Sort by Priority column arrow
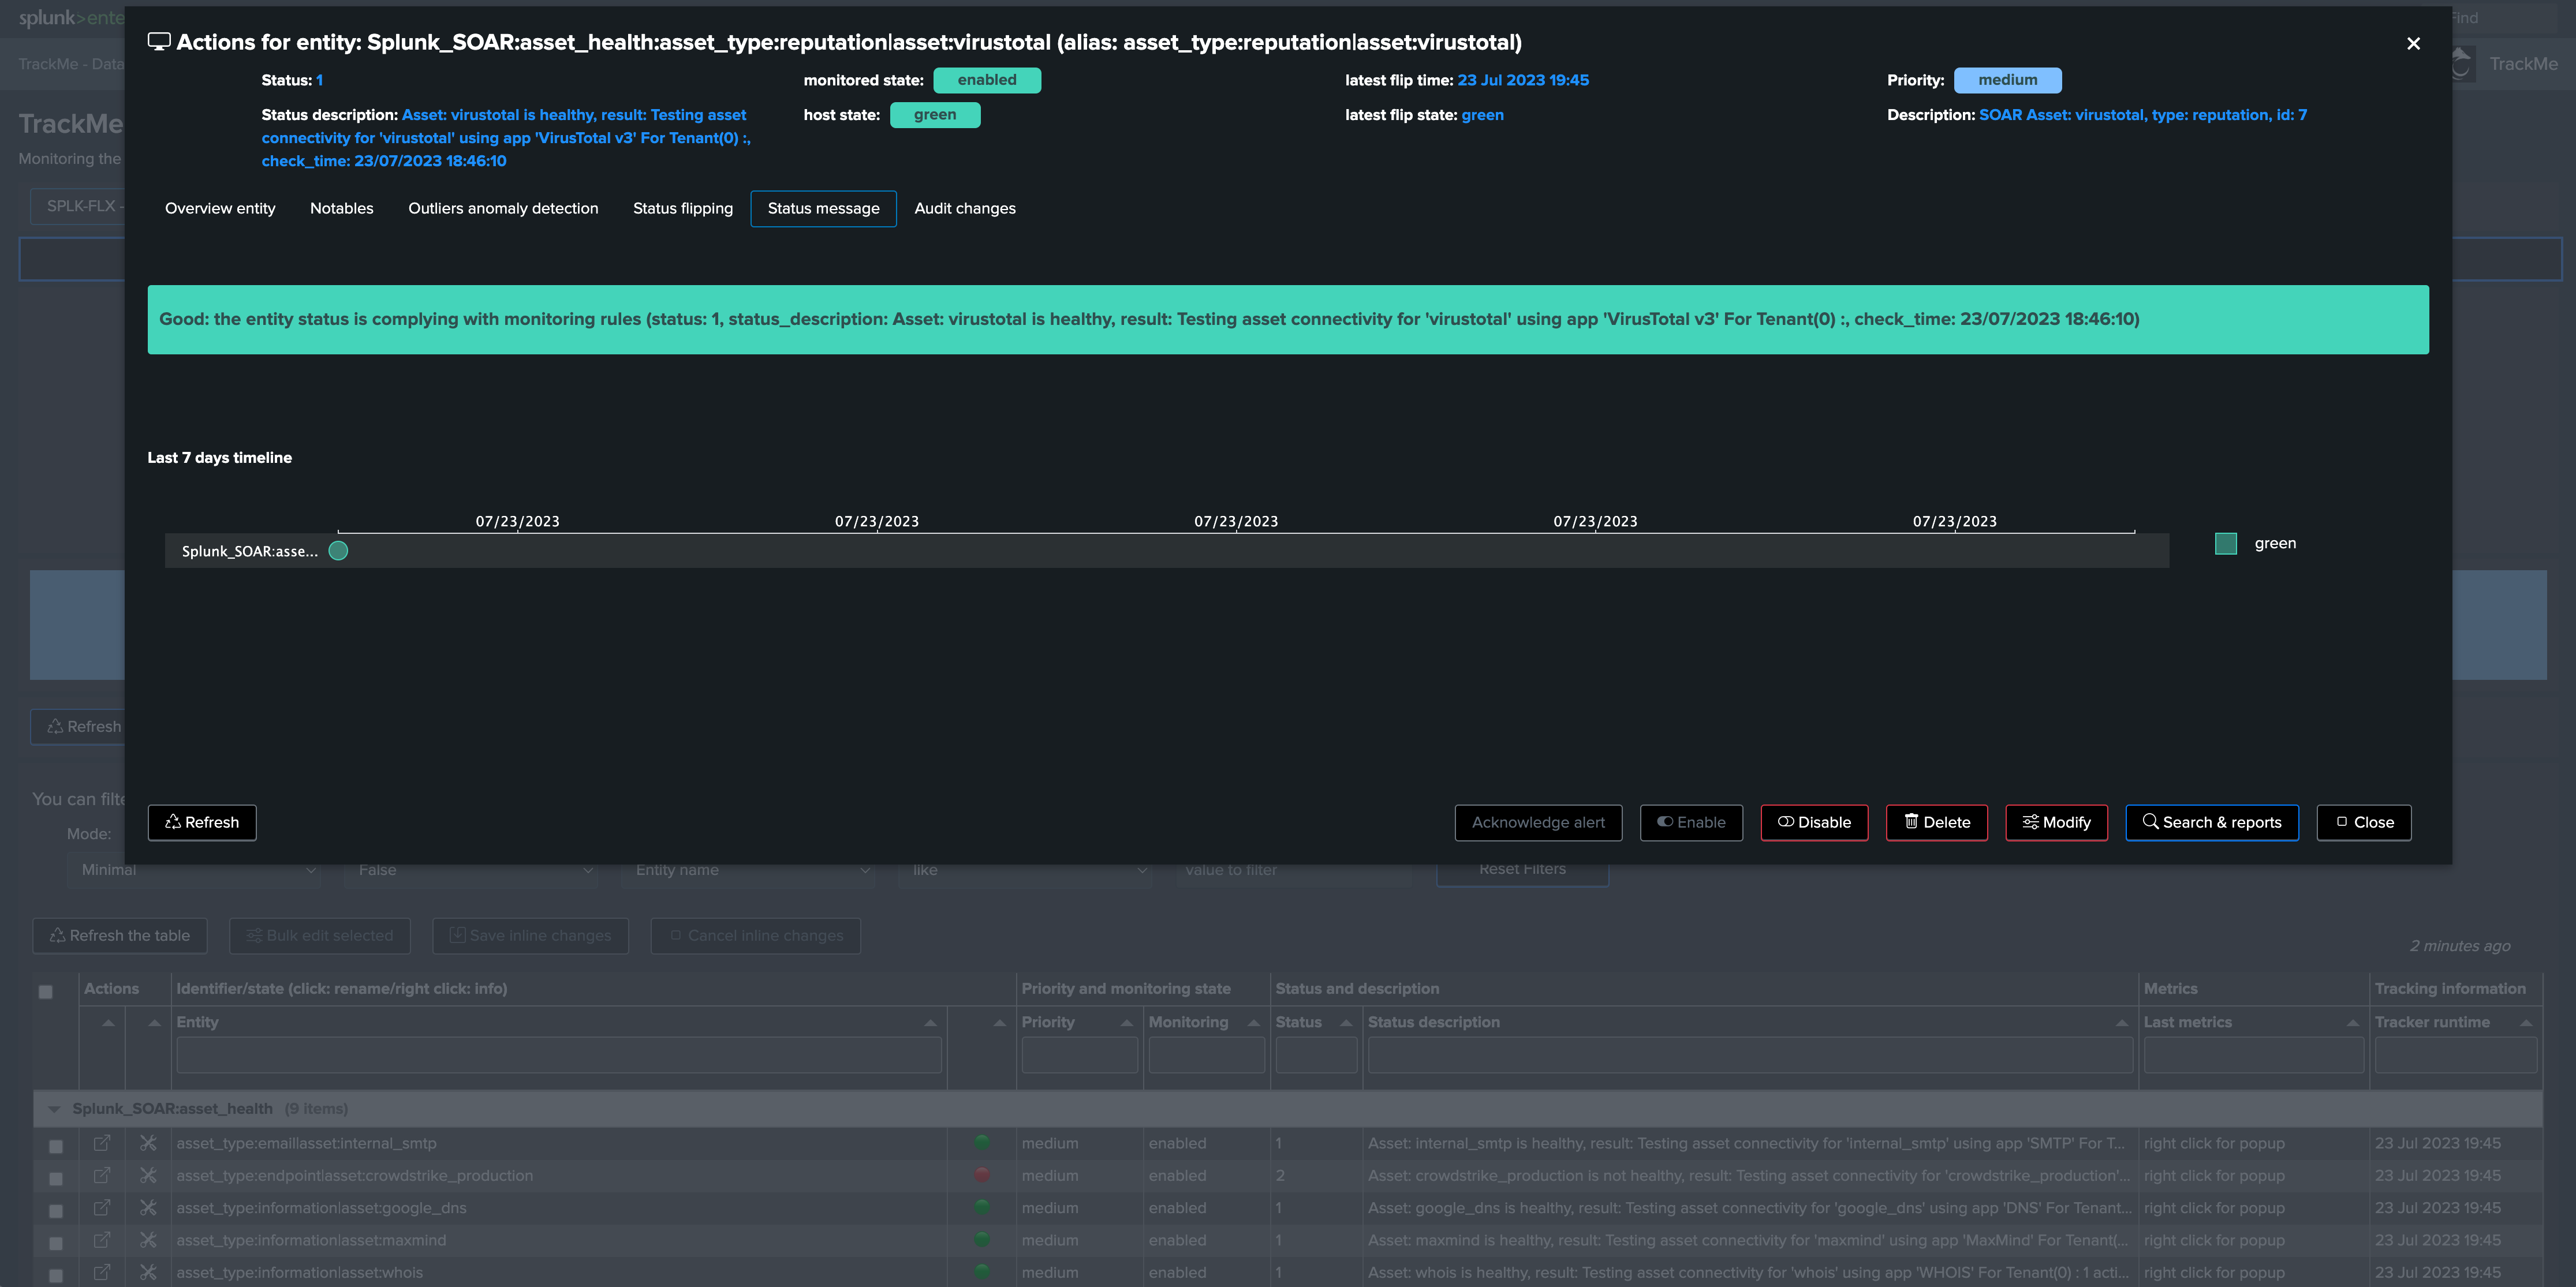The image size is (2576, 1287). pos(1126,1023)
